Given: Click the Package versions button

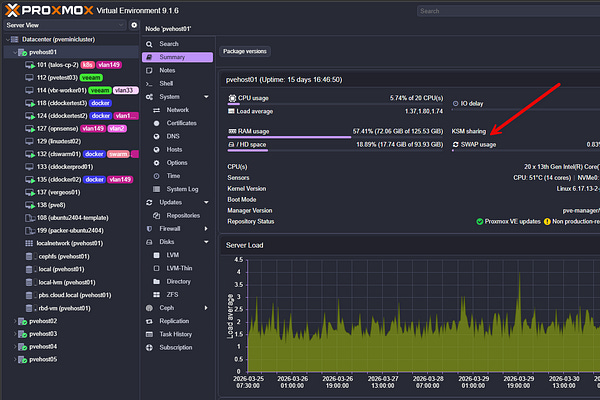Looking at the screenshot, I should 245,50.
